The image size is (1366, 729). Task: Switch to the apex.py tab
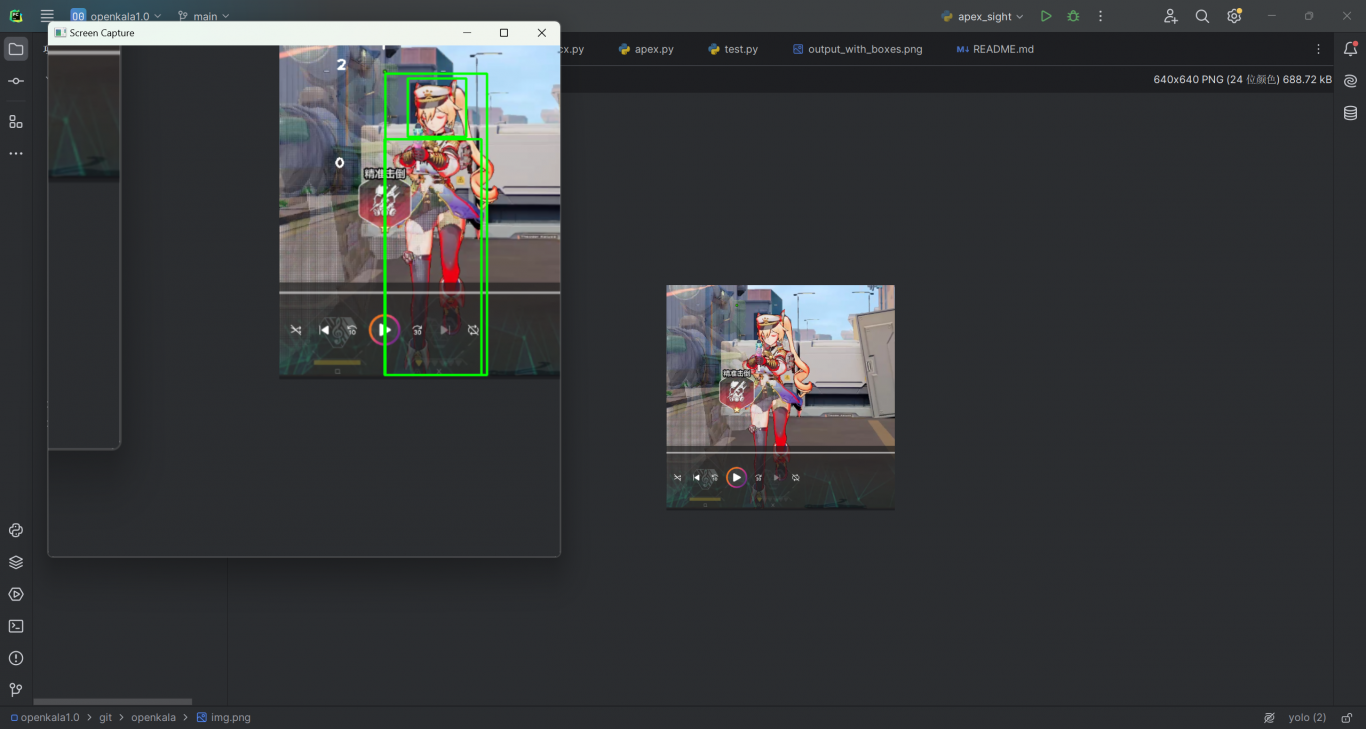pyautogui.click(x=646, y=49)
